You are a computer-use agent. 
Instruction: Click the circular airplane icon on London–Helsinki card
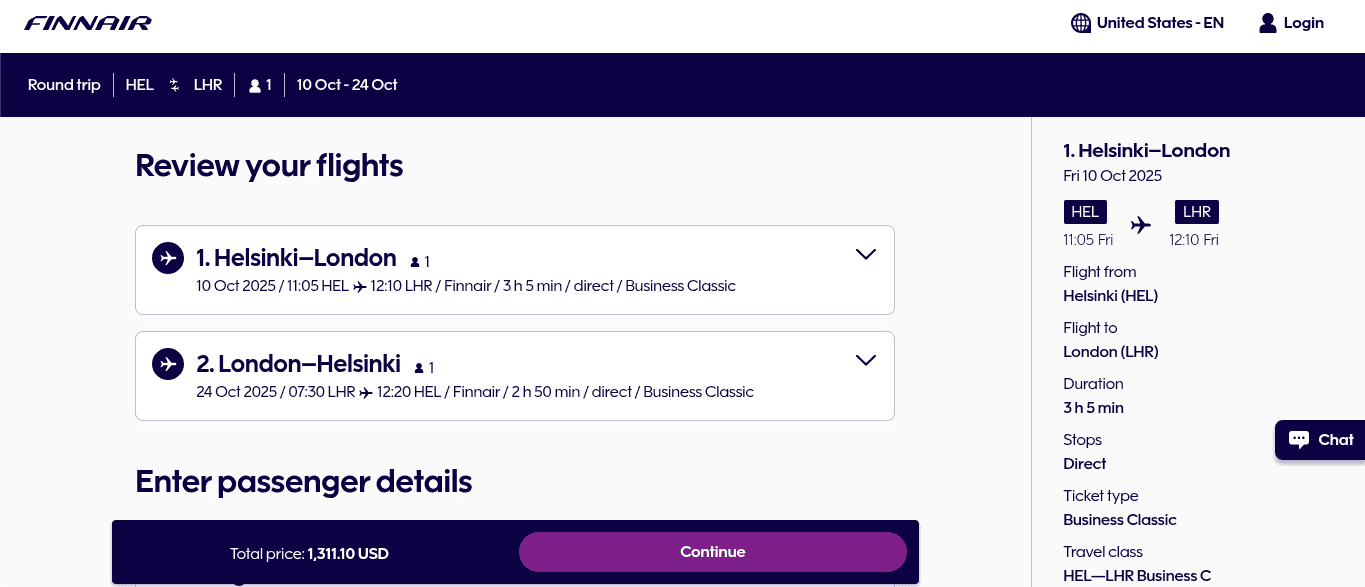[167, 364]
